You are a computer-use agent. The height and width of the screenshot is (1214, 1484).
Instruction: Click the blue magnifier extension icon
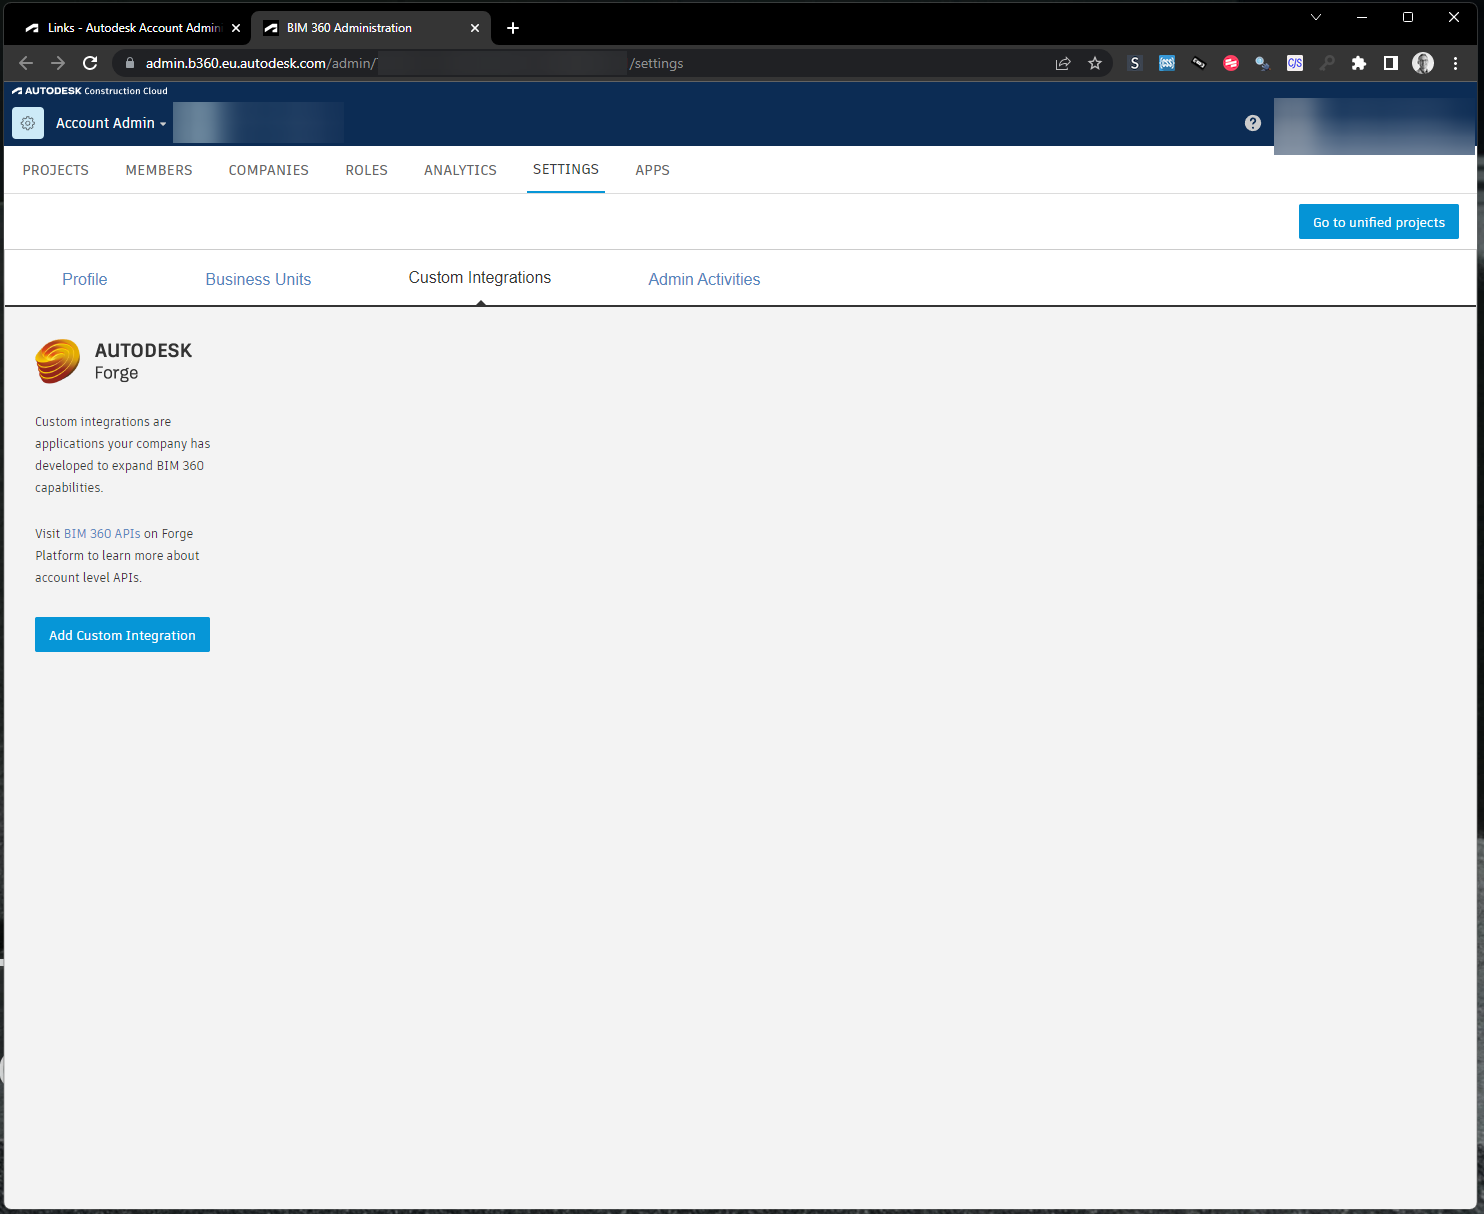[1263, 63]
